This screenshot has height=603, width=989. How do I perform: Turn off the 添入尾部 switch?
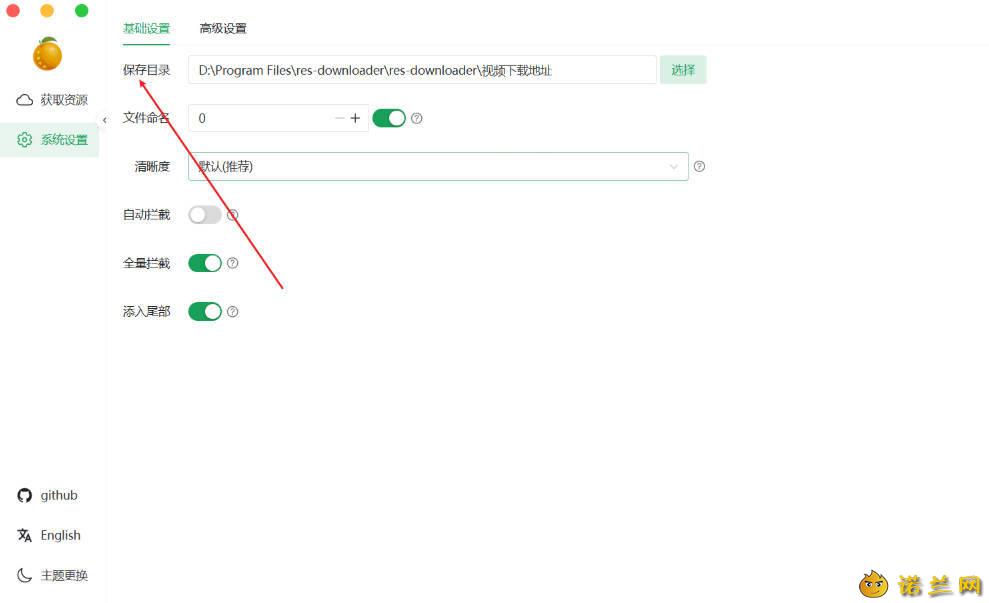point(205,312)
